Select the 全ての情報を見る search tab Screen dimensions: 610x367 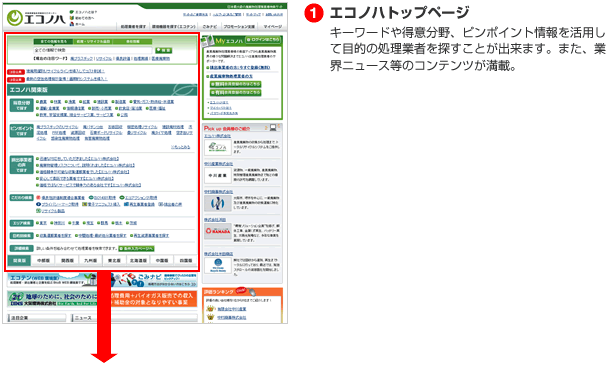[x=54, y=41]
